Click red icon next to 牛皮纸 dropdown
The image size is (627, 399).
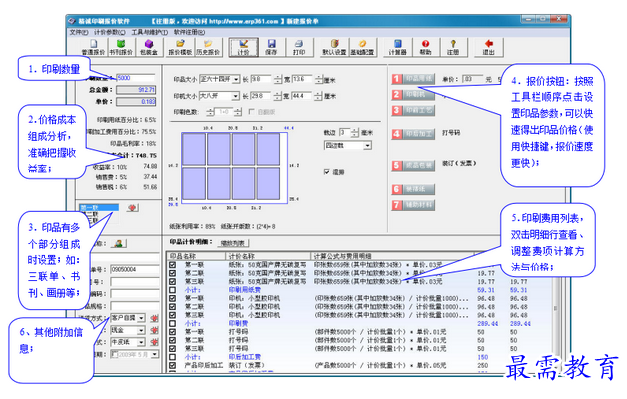pyautogui.click(x=154, y=342)
